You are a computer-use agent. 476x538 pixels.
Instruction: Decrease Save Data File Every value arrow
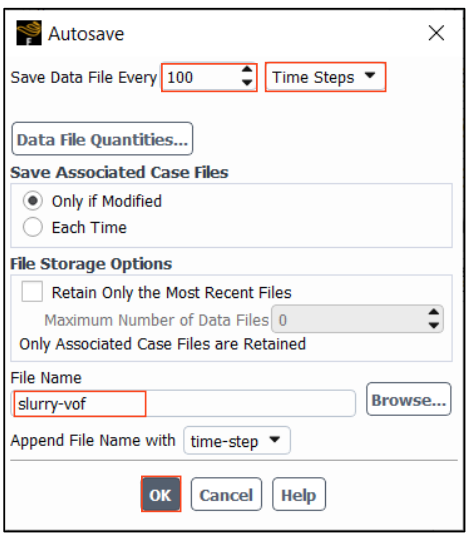(x=247, y=82)
